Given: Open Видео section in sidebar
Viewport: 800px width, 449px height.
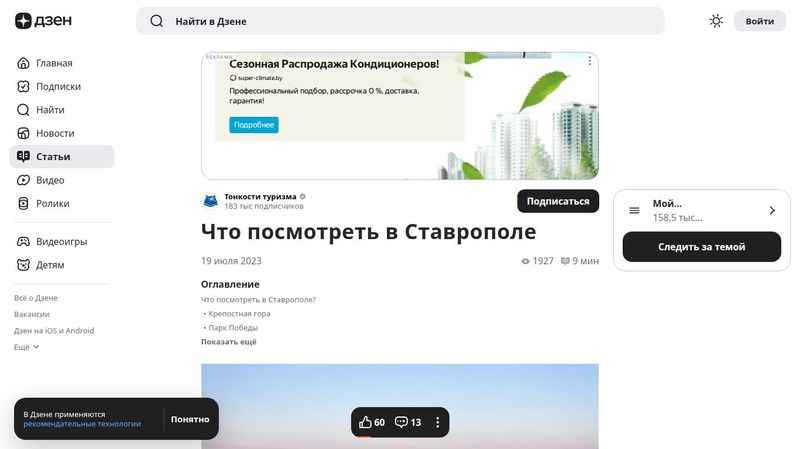Looking at the screenshot, I should coord(50,180).
